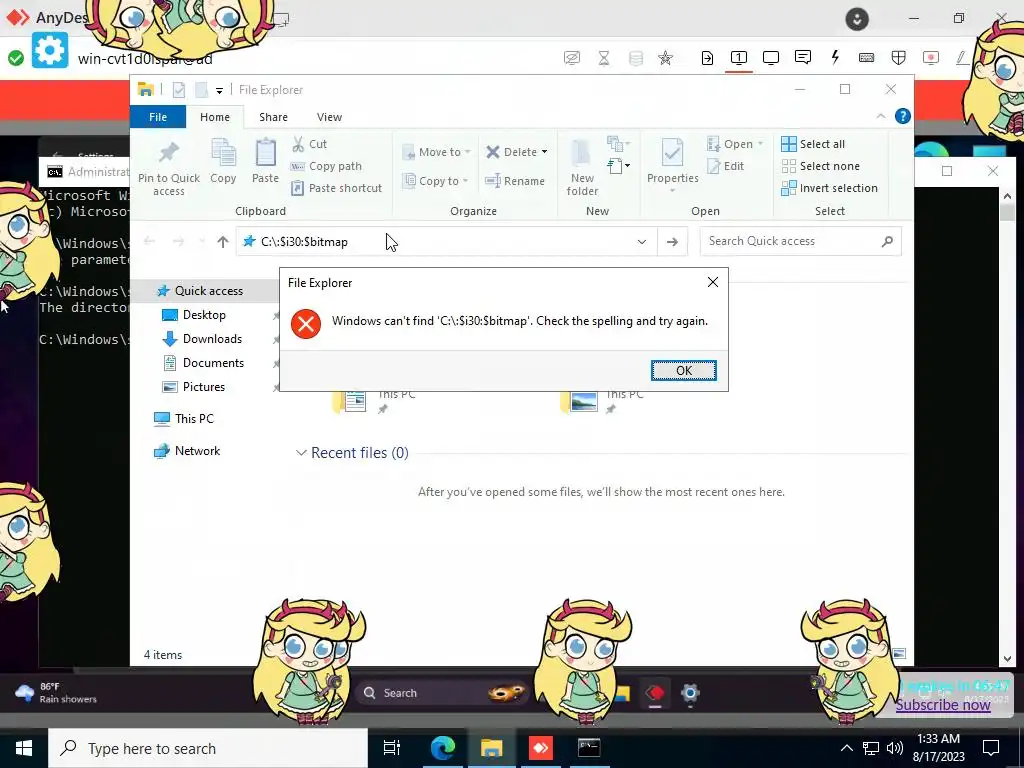Open the Quick Access Toolbar customize dropdown
Screen dimensions: 1024x768
point(219,90)
